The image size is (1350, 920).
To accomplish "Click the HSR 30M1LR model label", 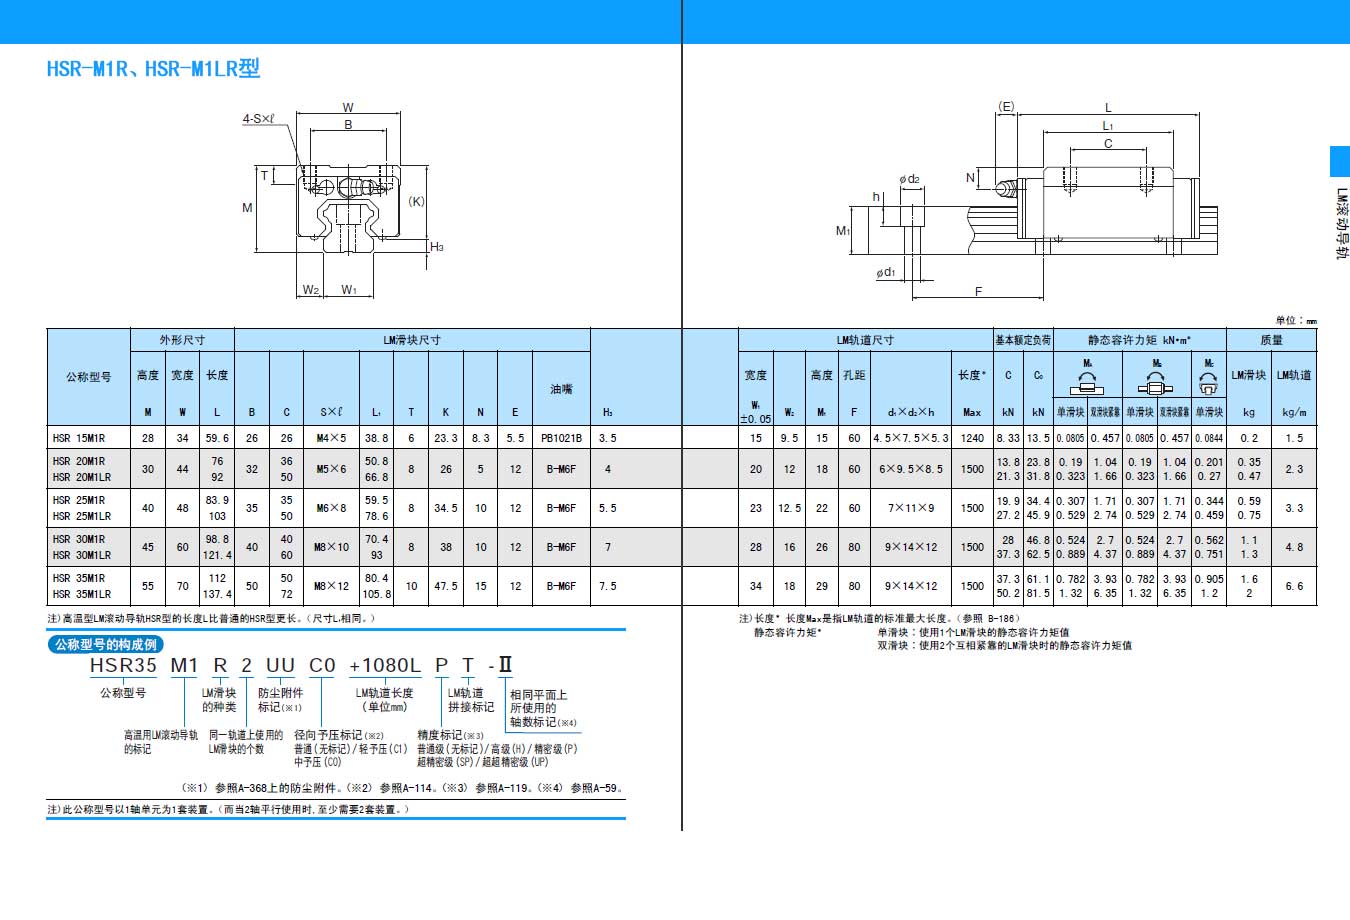I will click(81, 555).
